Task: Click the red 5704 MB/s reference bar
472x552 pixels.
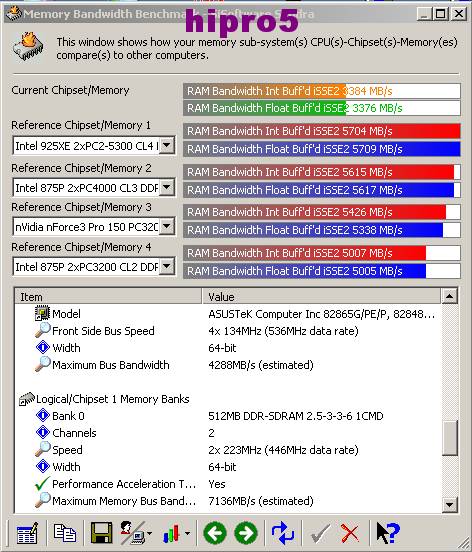Action: [322, 131]
